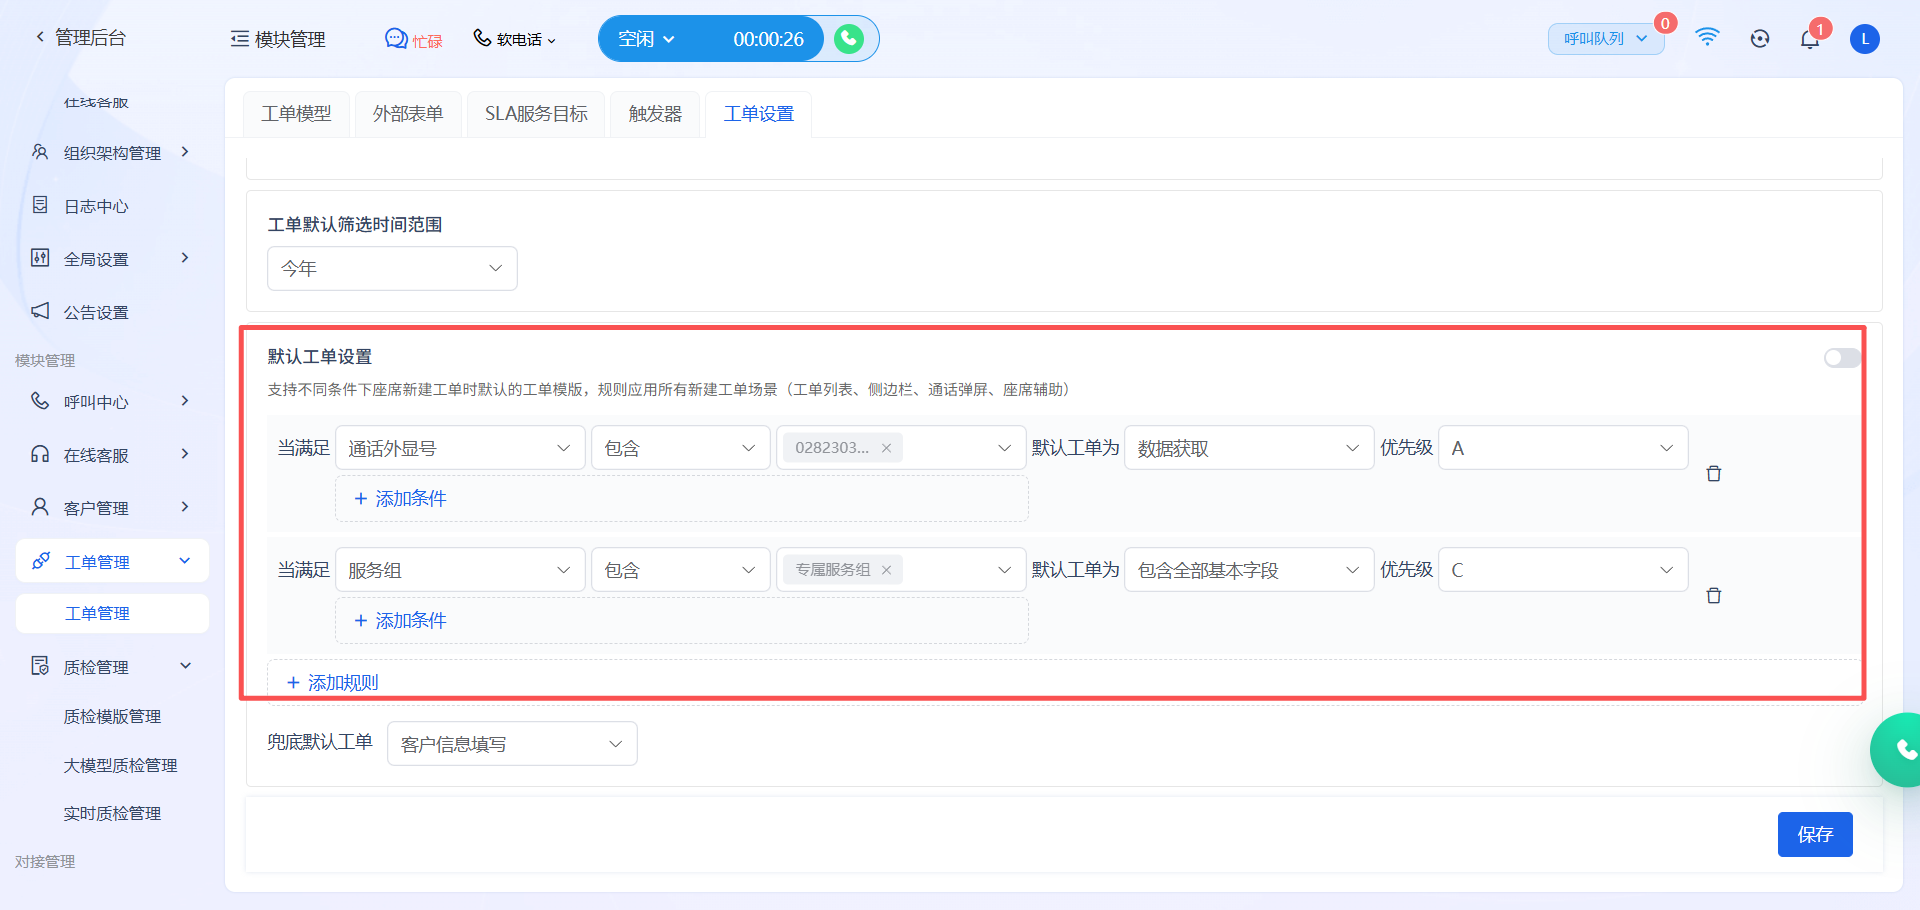Click the 全局设置 sliders icon

pyautogui.click(x=40, y=258)
